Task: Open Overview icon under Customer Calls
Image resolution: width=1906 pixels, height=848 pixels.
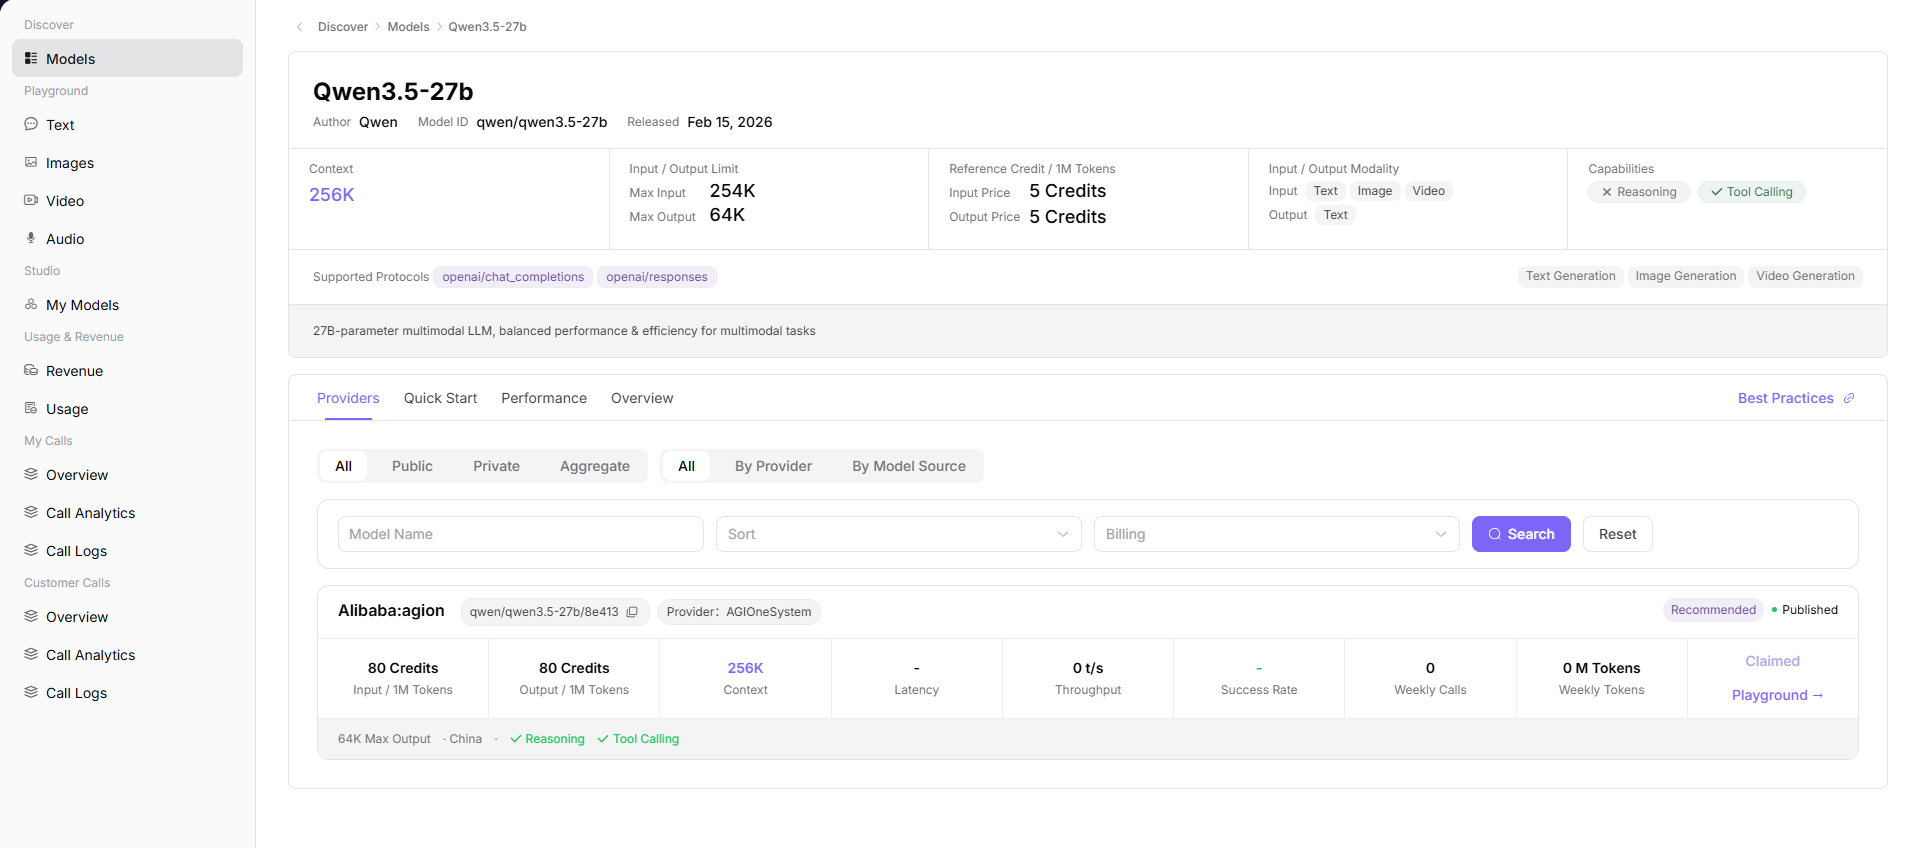Action: tap(31, 616)
